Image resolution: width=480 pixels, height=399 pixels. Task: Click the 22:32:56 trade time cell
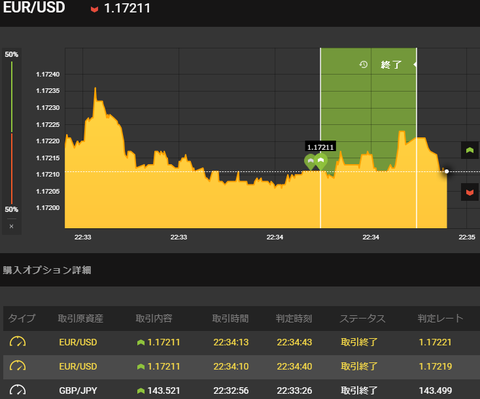tap(231, 390)
